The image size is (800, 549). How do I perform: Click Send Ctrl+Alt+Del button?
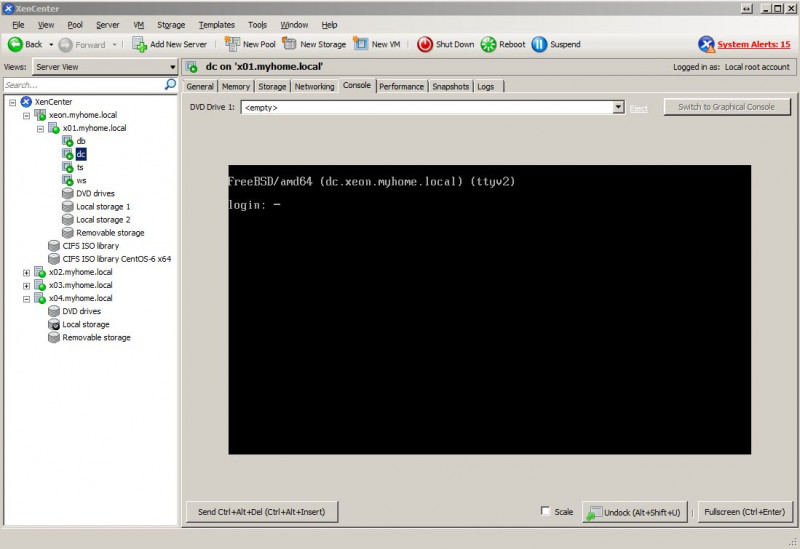(262, 512)
